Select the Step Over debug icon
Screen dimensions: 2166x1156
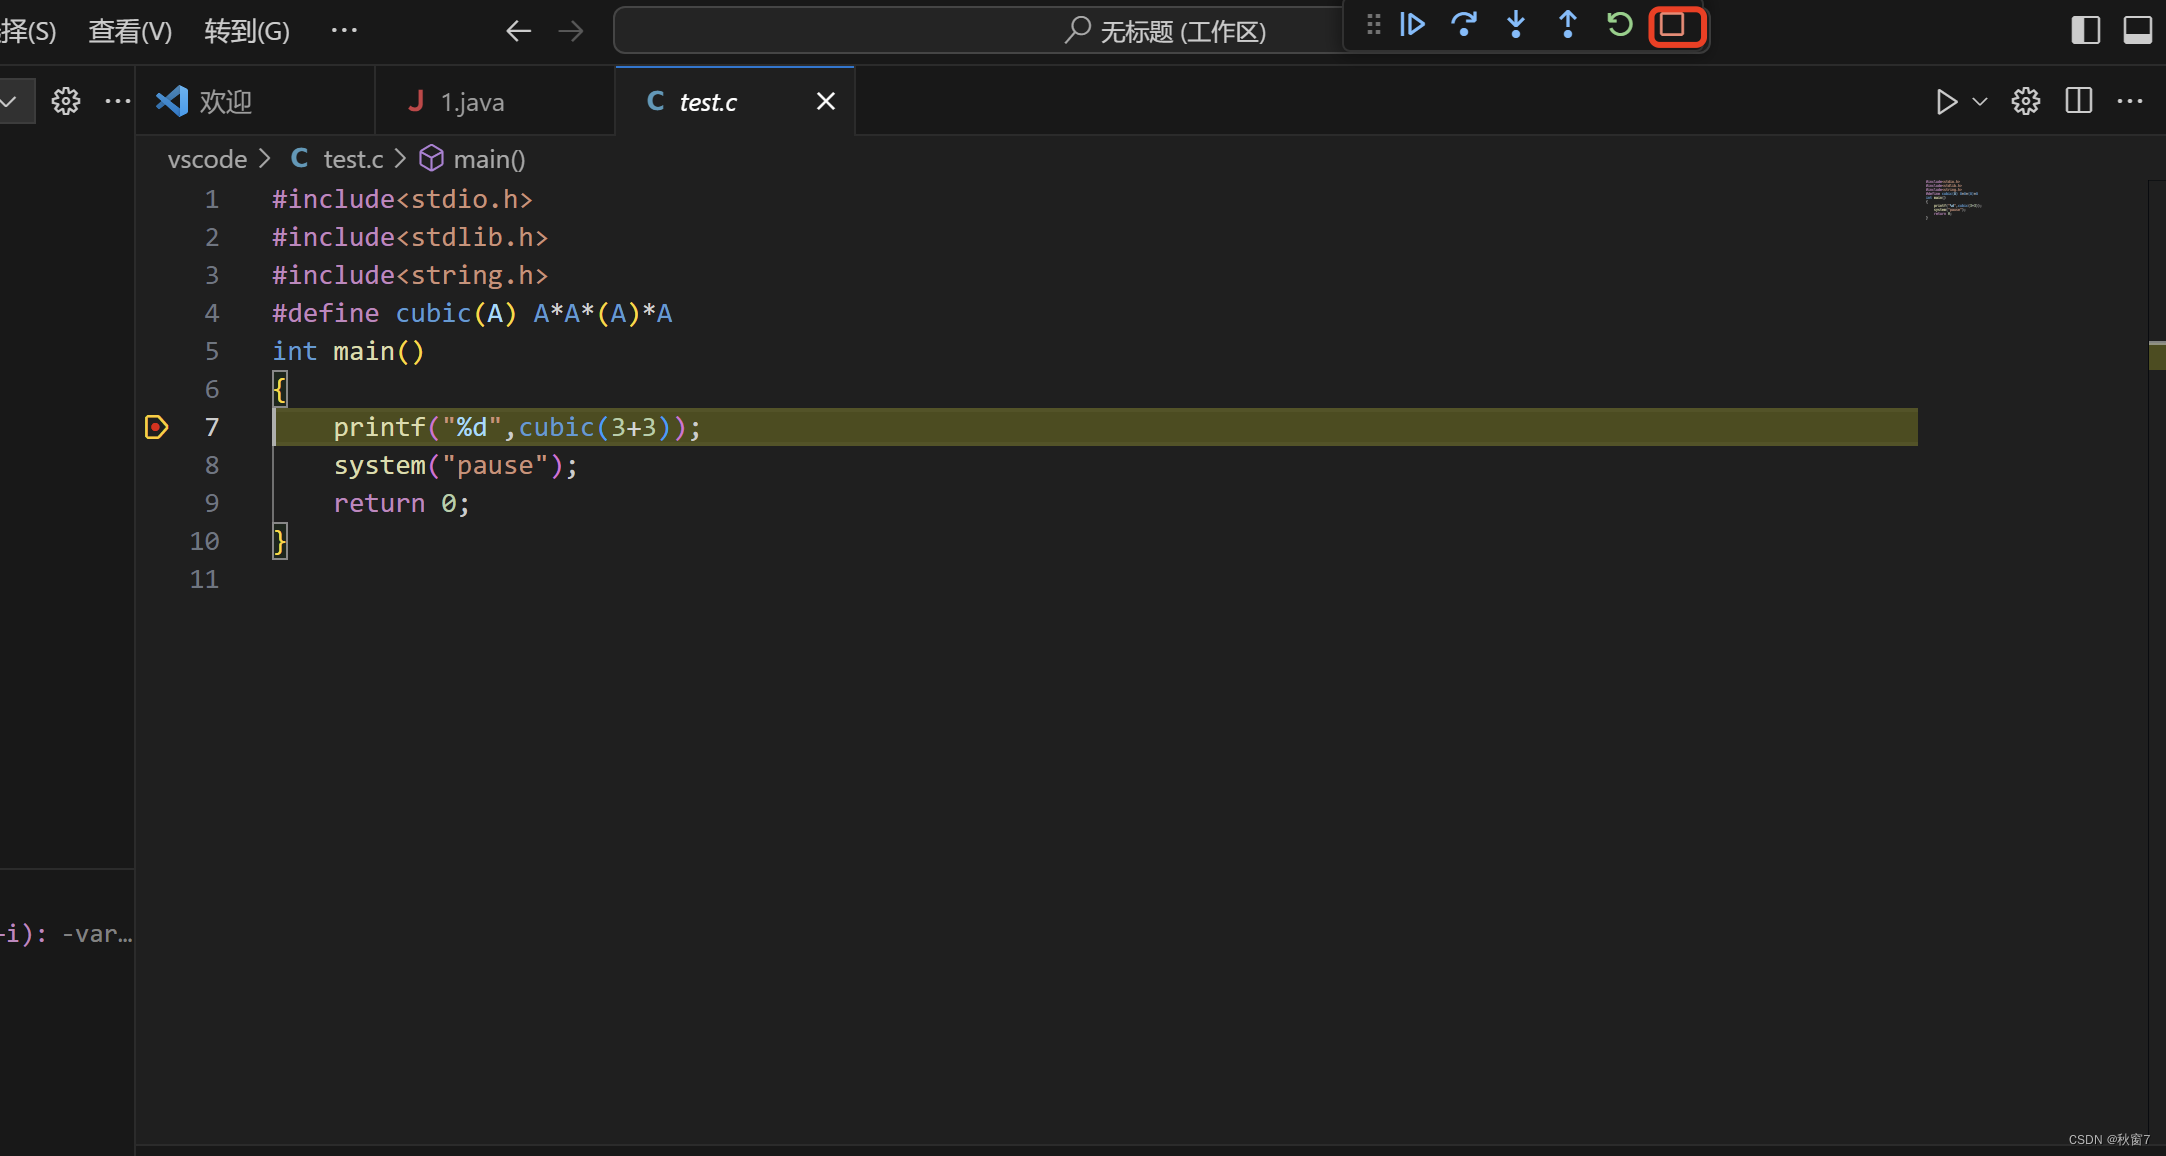(1465, 25)
